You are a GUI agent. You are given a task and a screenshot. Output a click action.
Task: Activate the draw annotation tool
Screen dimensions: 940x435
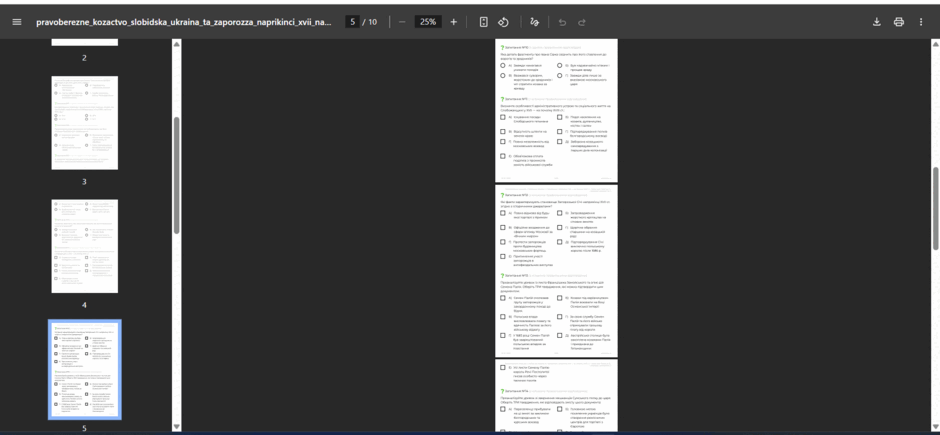(534, 22)
